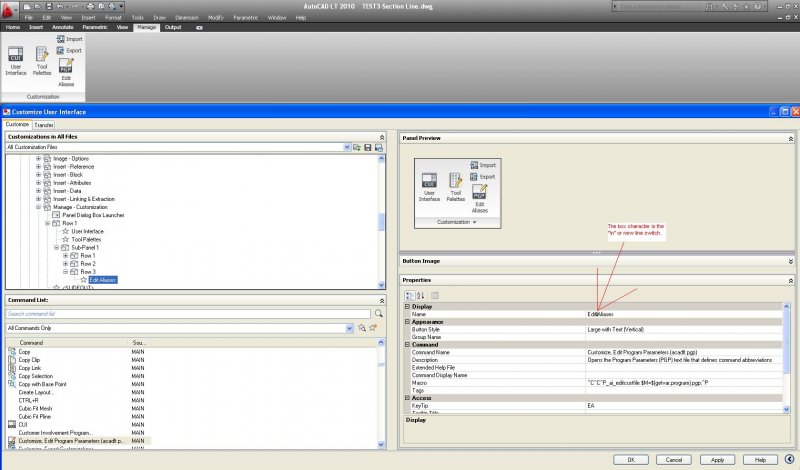Screen dimensions: 800x470
Task: Open the All Commands Only filter dropdown
Action: [x=348, y=328]
